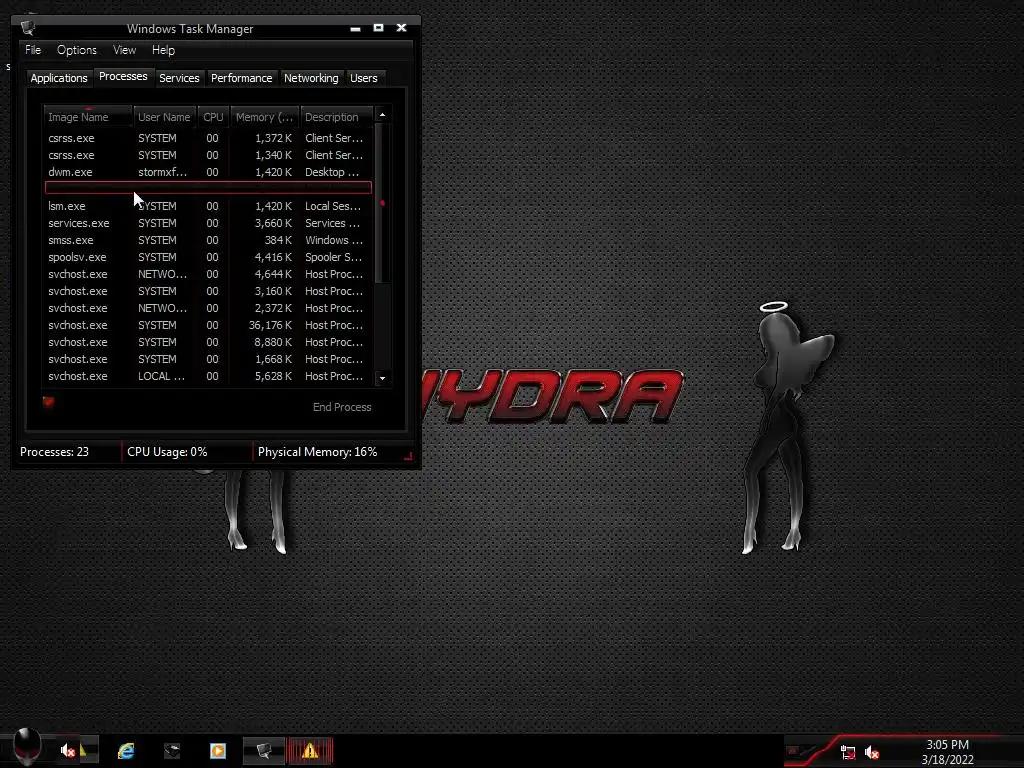Select svchost.exe using 1,668 K memory

pos(208,359)
